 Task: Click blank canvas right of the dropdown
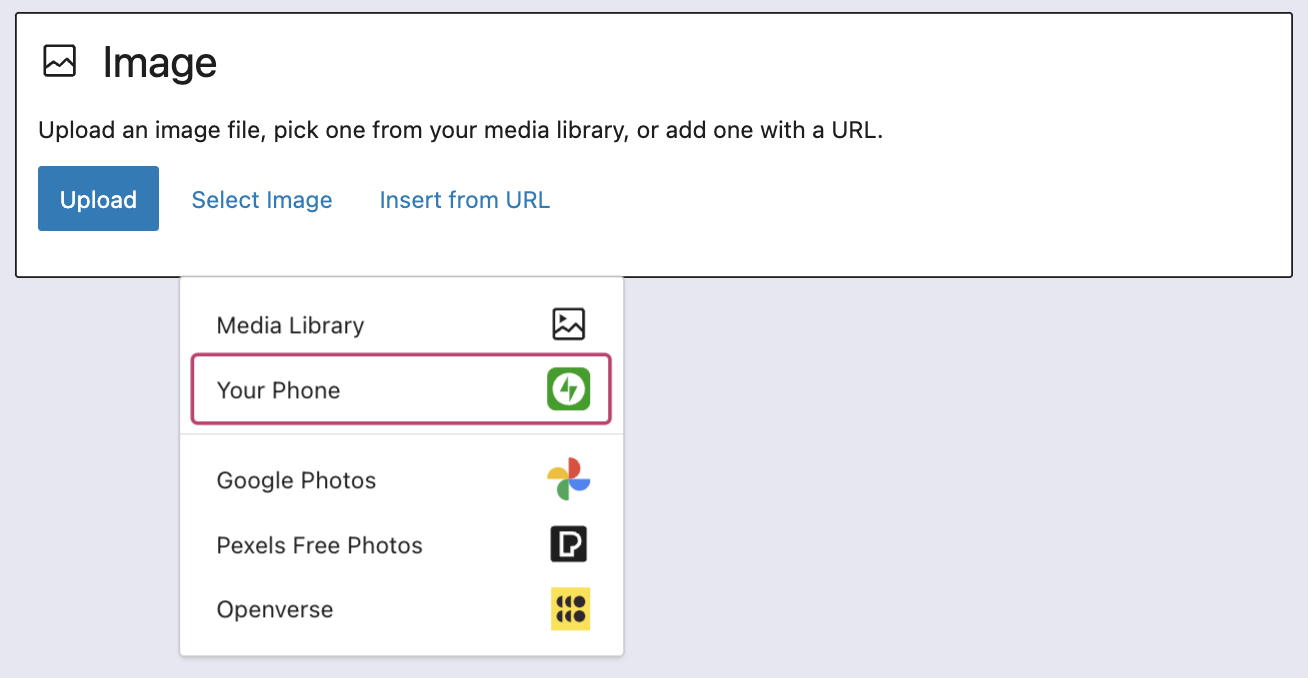(x=950, y=480)
